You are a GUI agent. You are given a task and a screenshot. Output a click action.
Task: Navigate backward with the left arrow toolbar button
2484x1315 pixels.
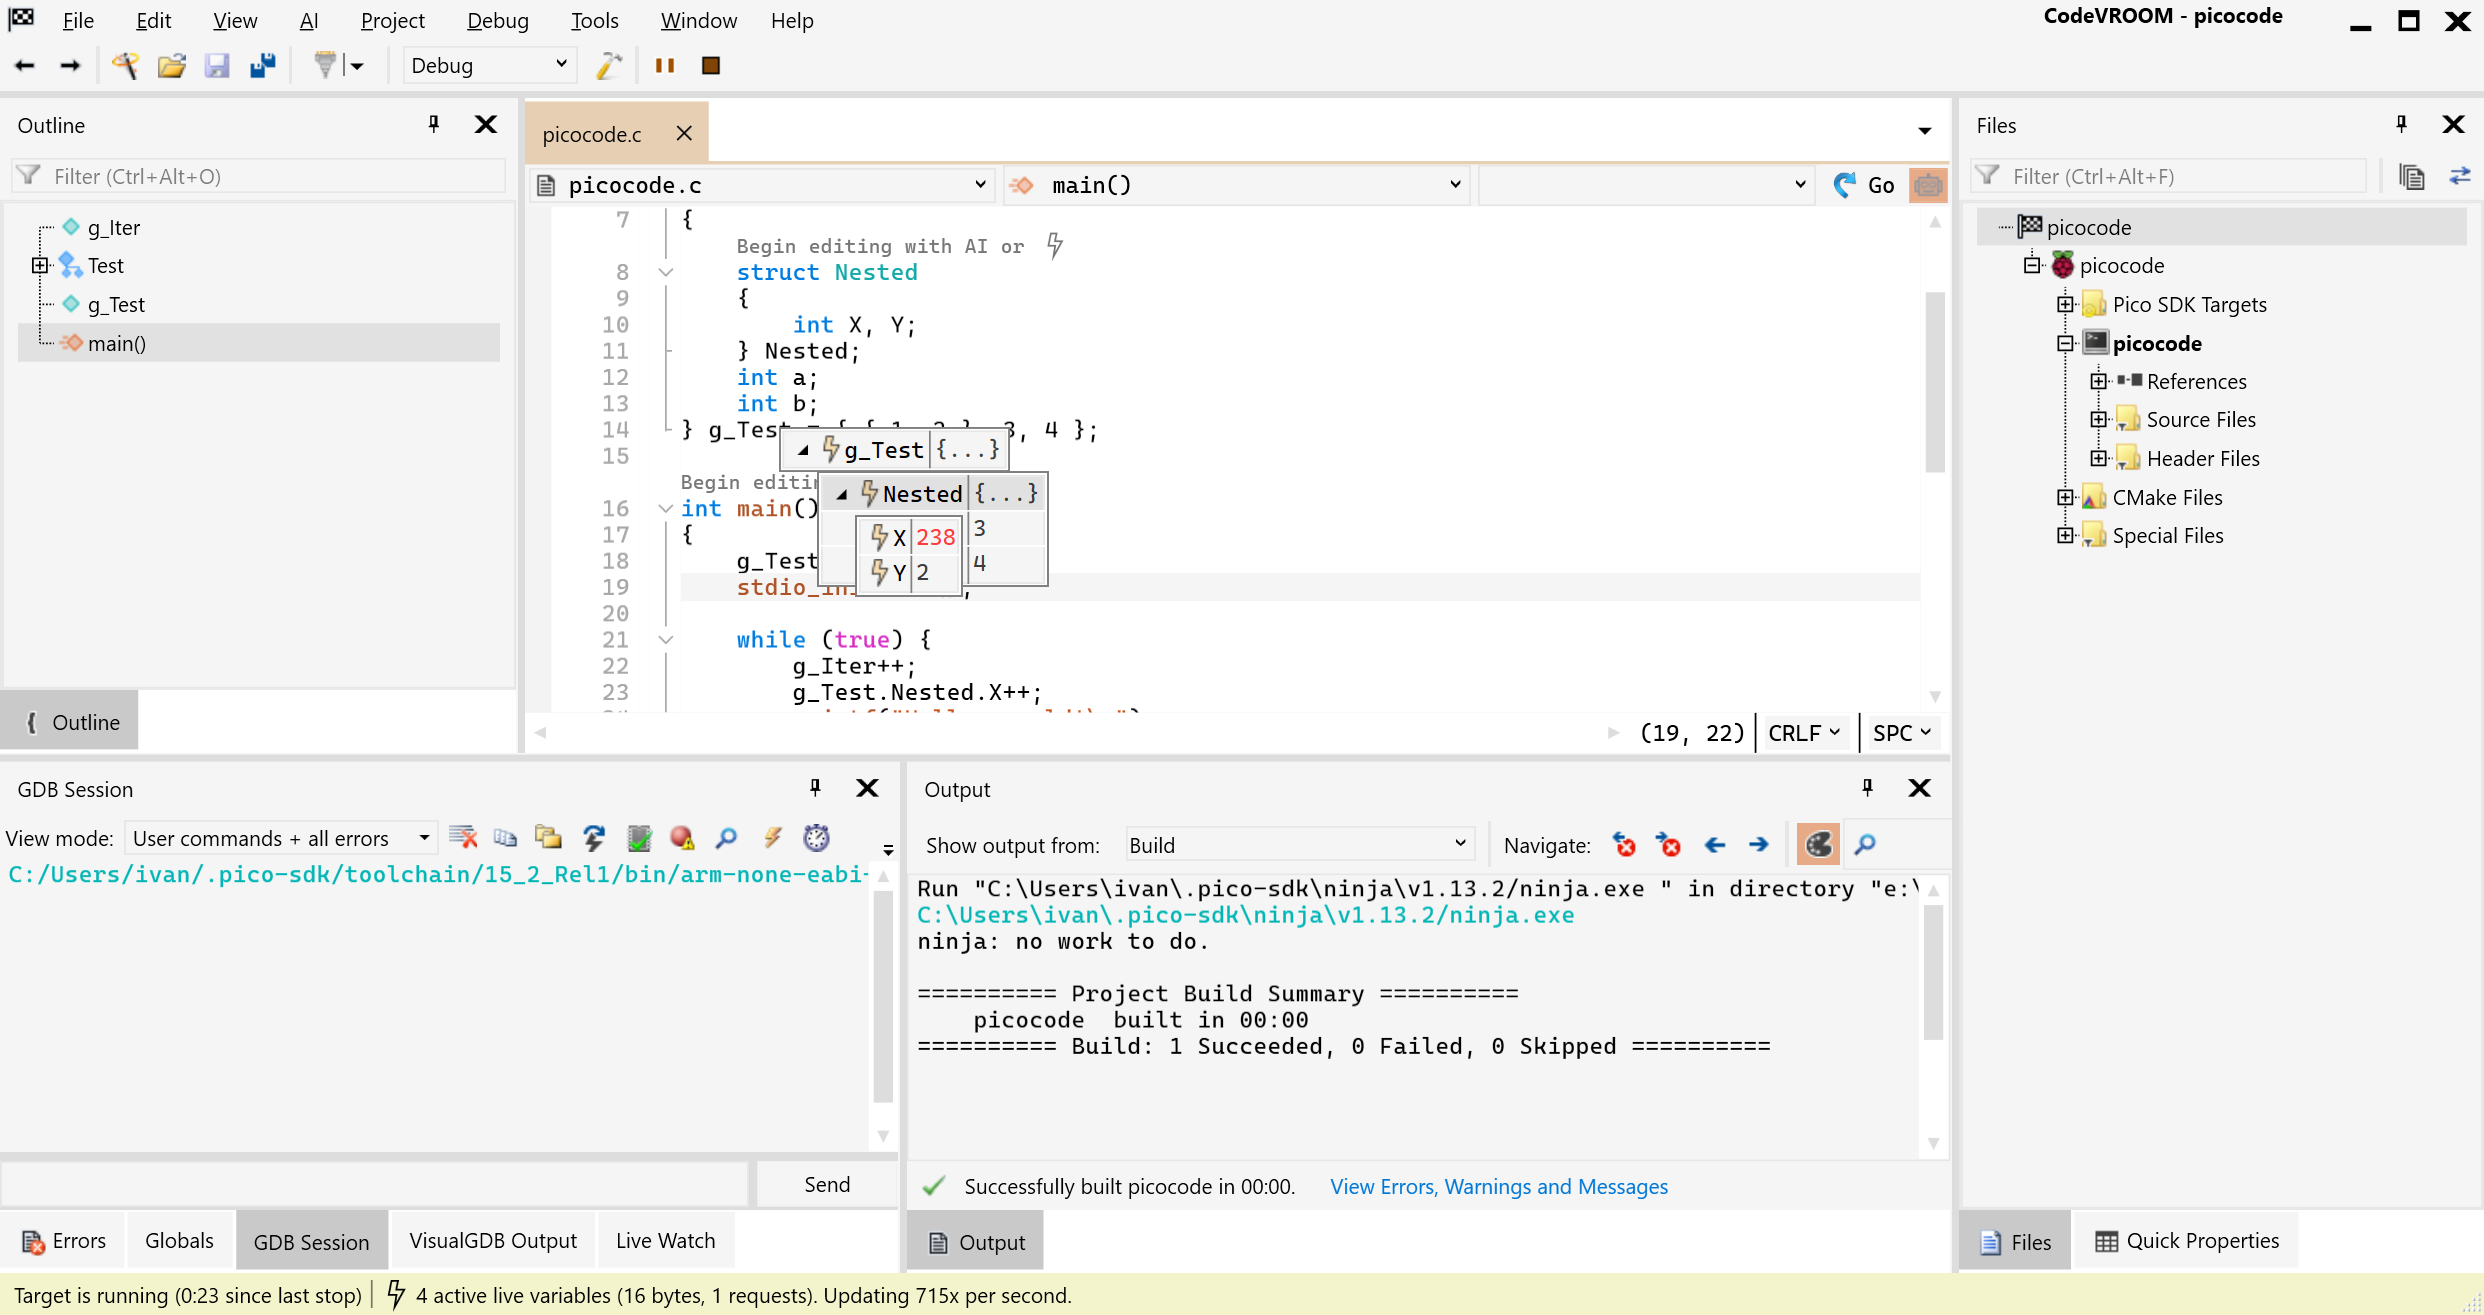click(x=24, y=66)
